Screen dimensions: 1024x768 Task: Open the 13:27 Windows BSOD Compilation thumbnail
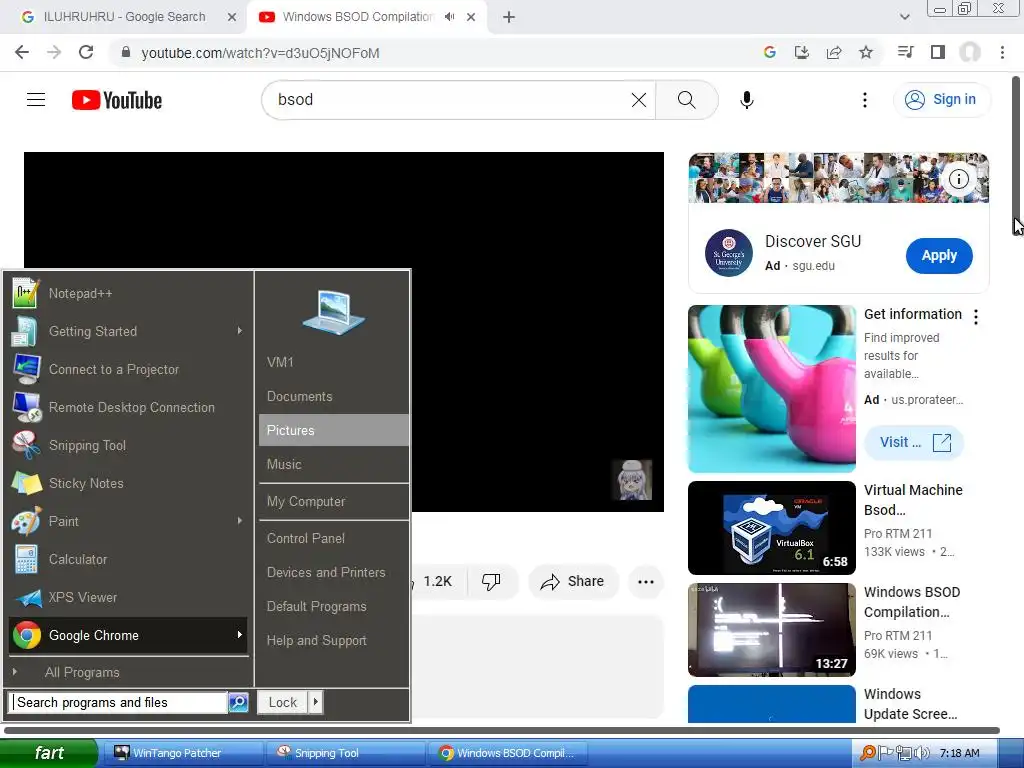tap(771, 630)
